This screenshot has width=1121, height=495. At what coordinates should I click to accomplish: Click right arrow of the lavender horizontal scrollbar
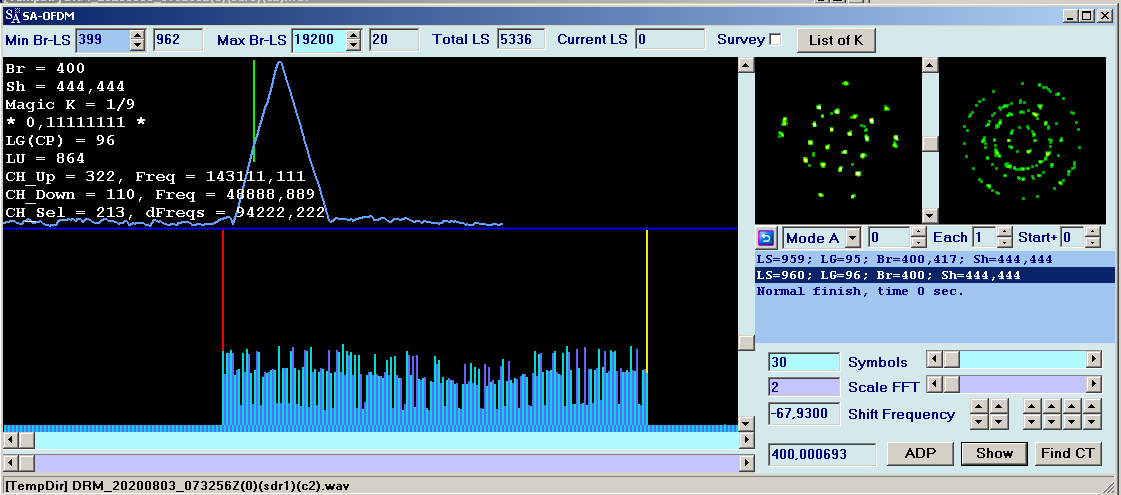tap(746, 463)
